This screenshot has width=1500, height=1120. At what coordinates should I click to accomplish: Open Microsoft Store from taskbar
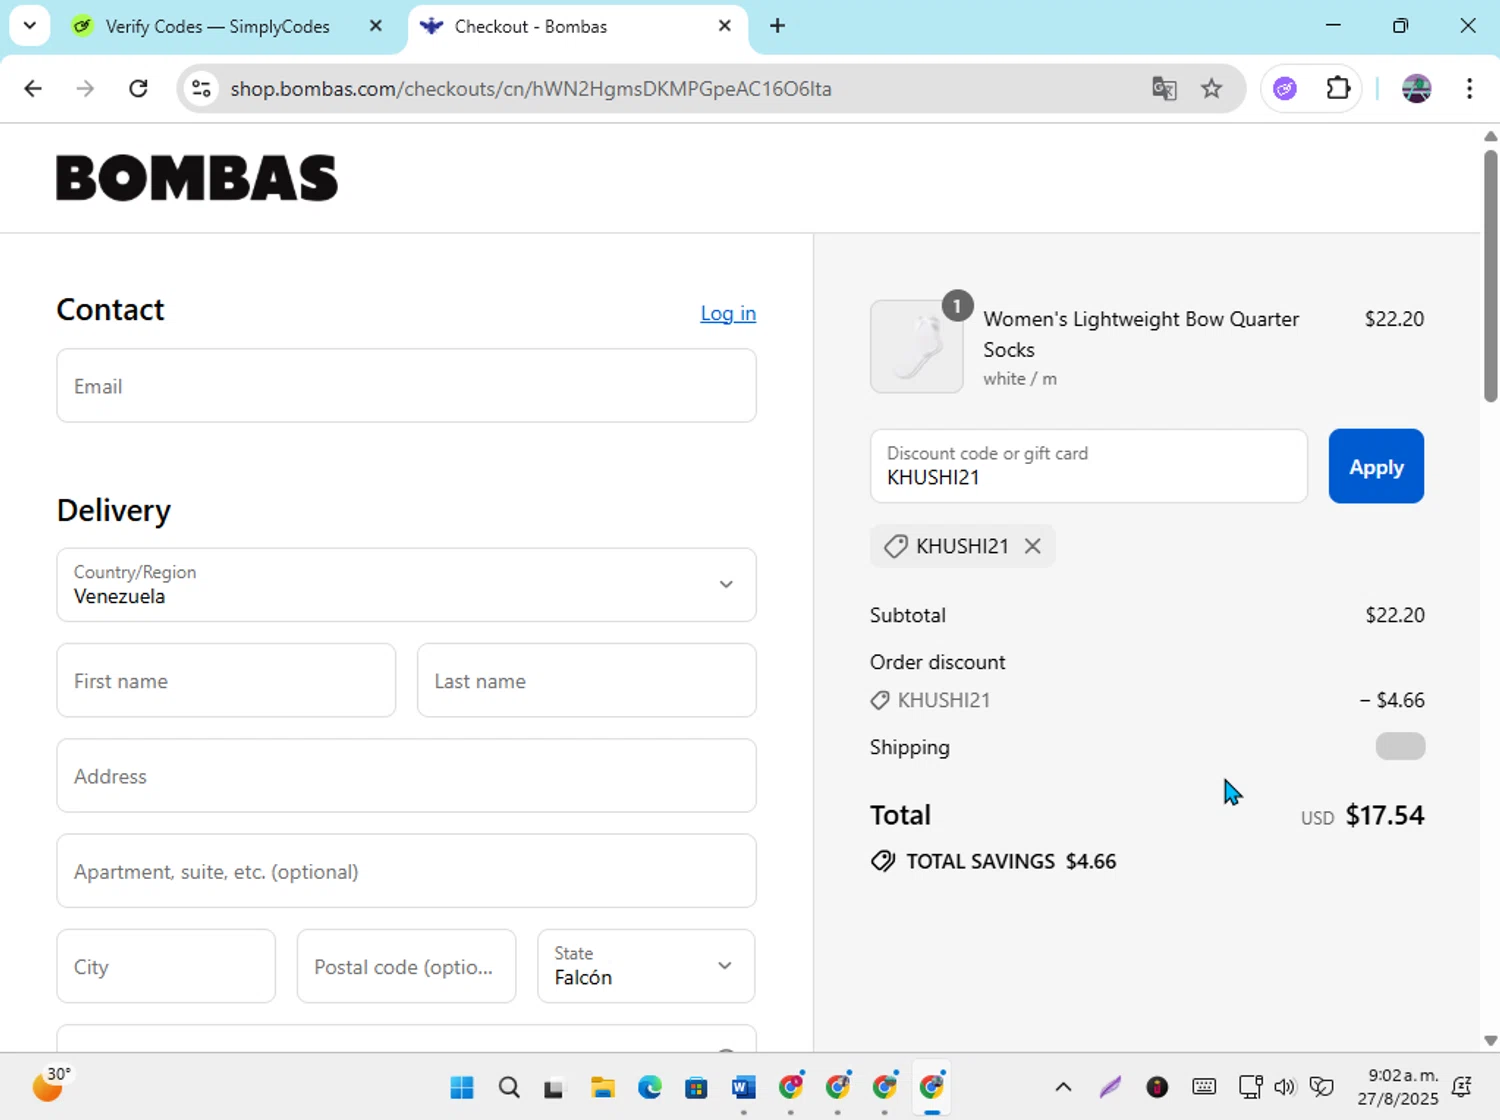(x=696, y=1087)
